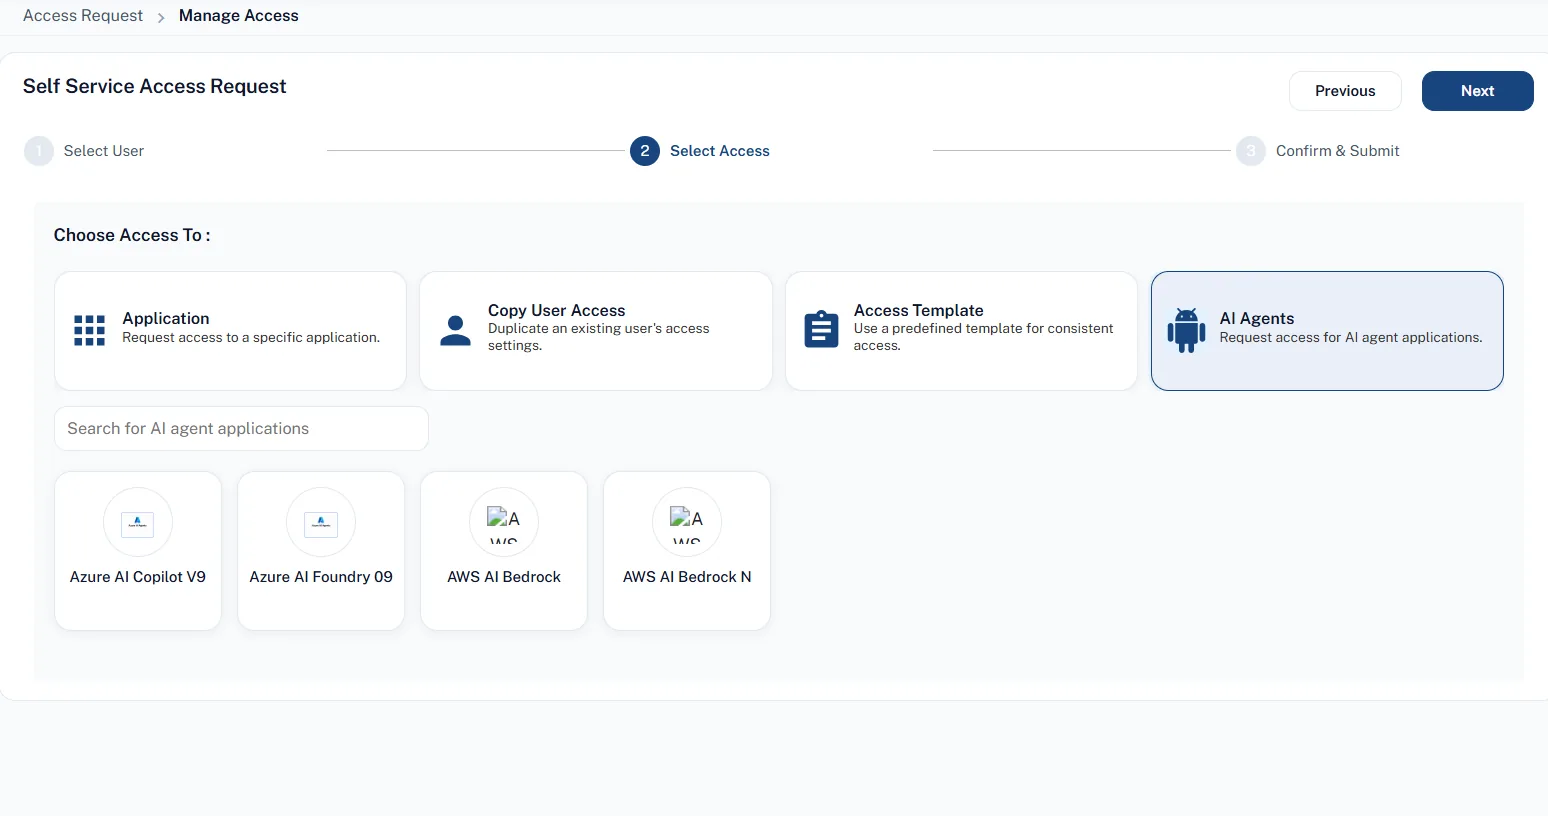Choose the Application card title
The width and height of the screenshot is (1548, 816).
166,318
